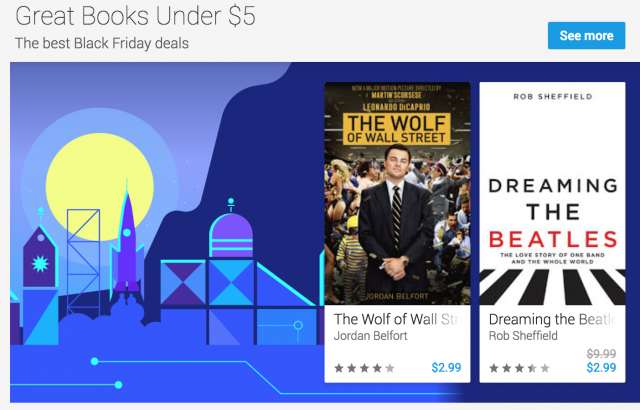
Task: Click star rating on Dreaming the Beatles card
Action: tap(519, 368)
